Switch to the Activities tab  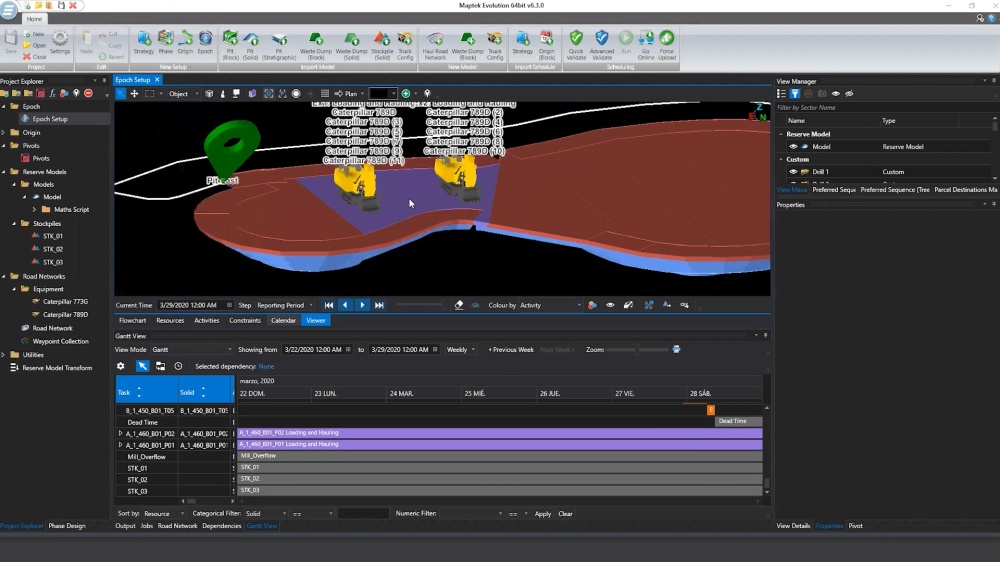coord(207,321)
